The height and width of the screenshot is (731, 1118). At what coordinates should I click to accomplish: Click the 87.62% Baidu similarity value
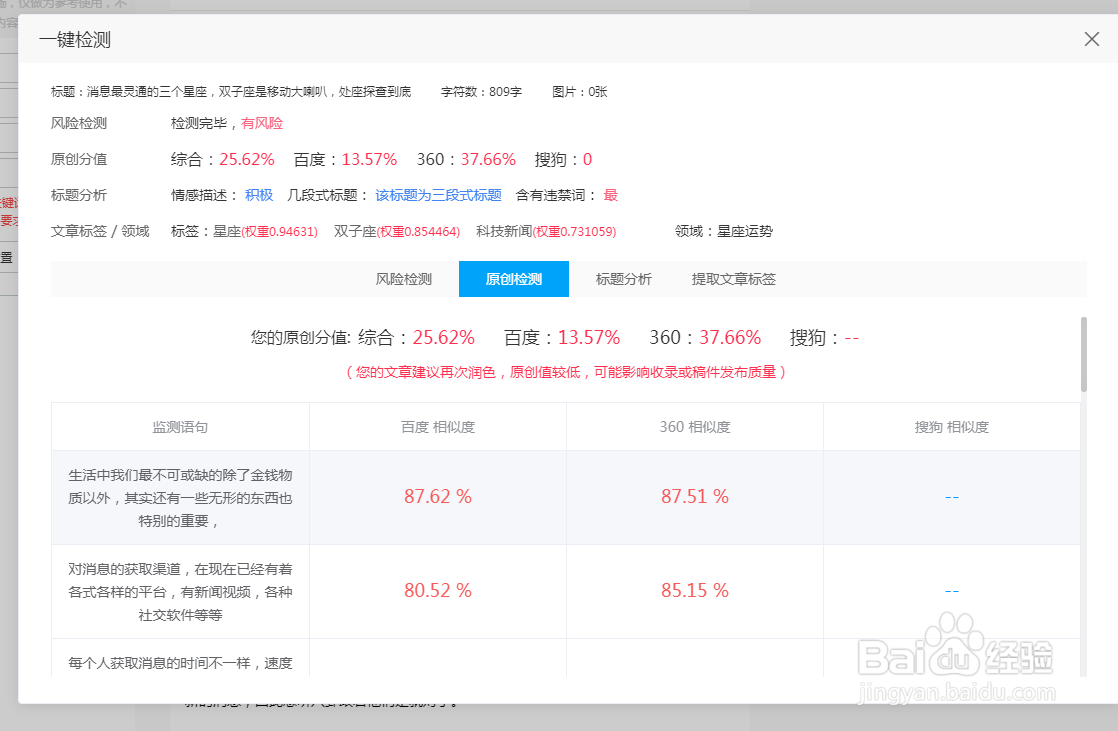(x=437, y=496)
